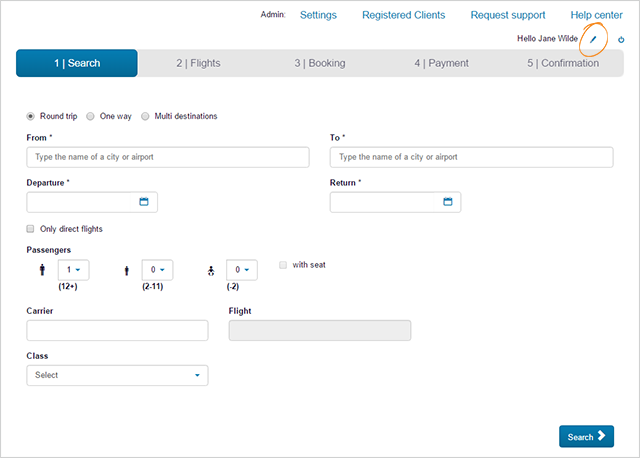The width and height of the screenshot is (640, 458).
Task: Click the From city input field
Action: click(168, 157)
